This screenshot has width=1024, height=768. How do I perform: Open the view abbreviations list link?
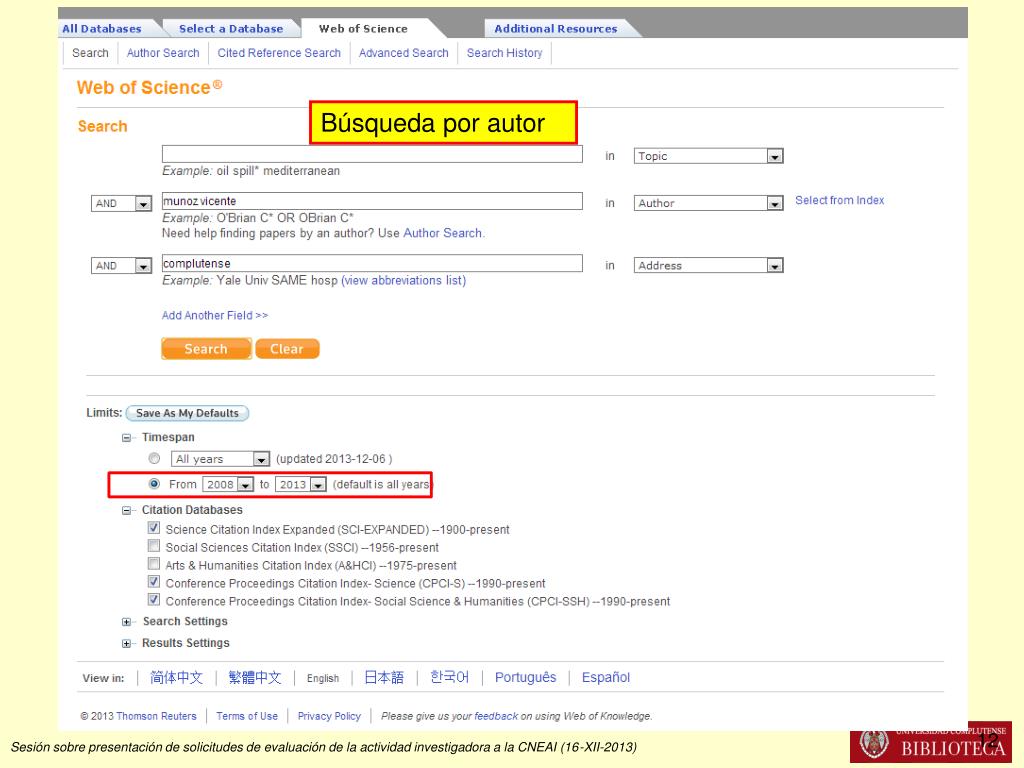point(404,280)
